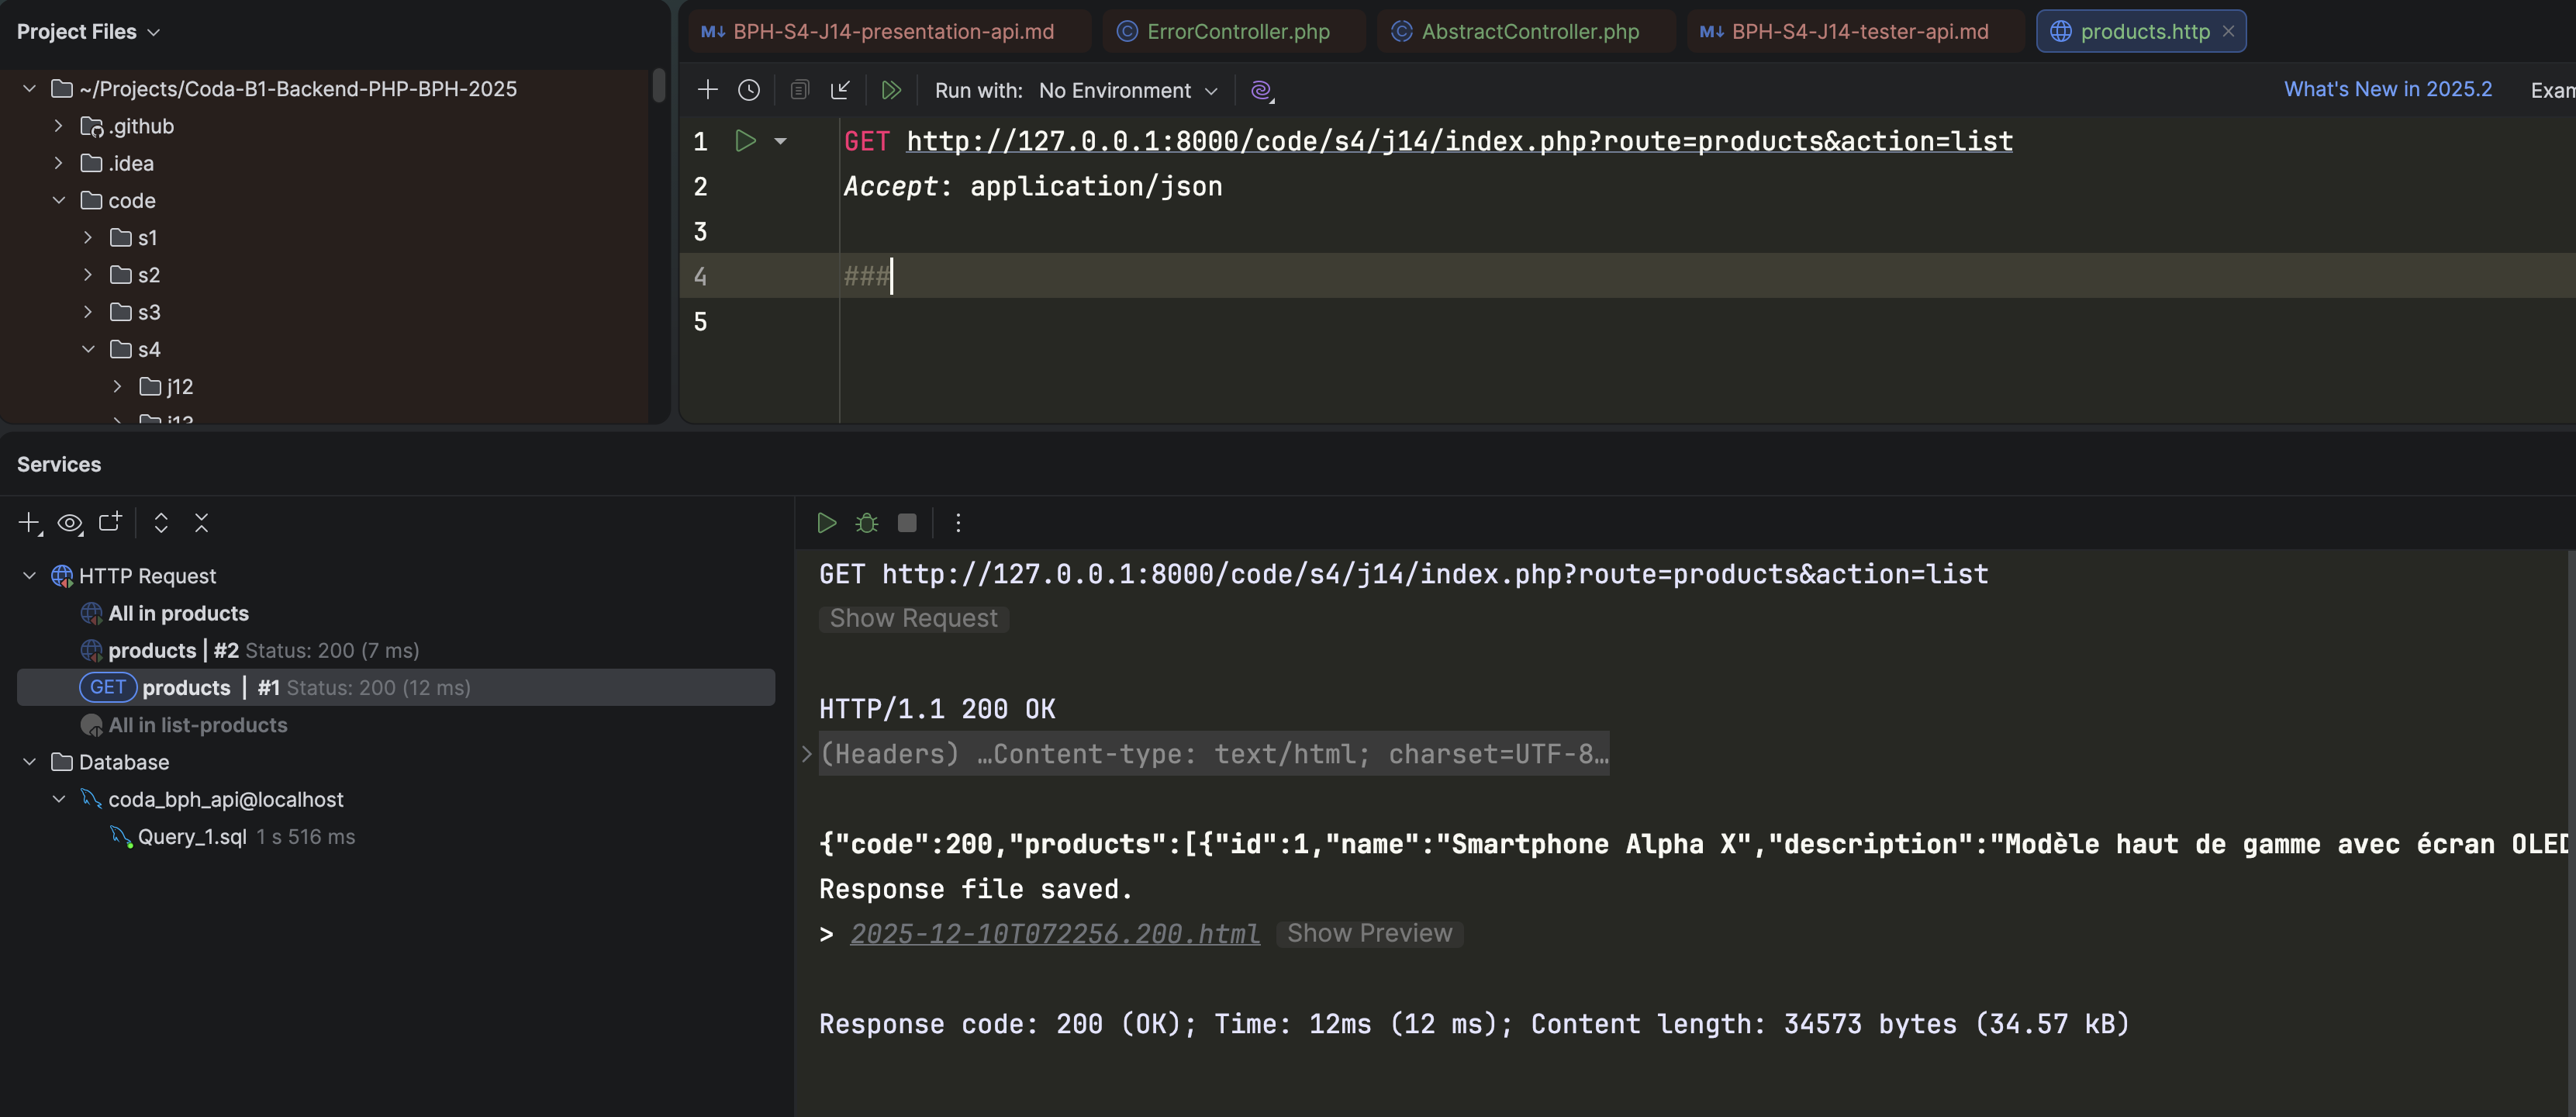Run all requests using the double-play icon
2576x1117 pixels.
(891, 90)
